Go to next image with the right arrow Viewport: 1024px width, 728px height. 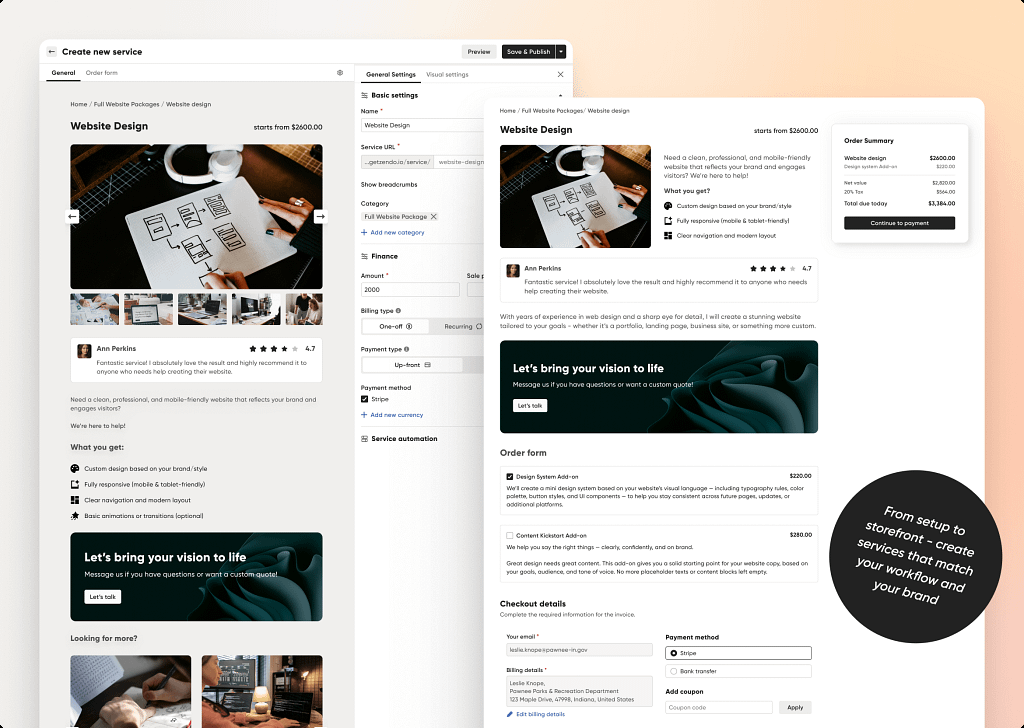tap(320, 216)
